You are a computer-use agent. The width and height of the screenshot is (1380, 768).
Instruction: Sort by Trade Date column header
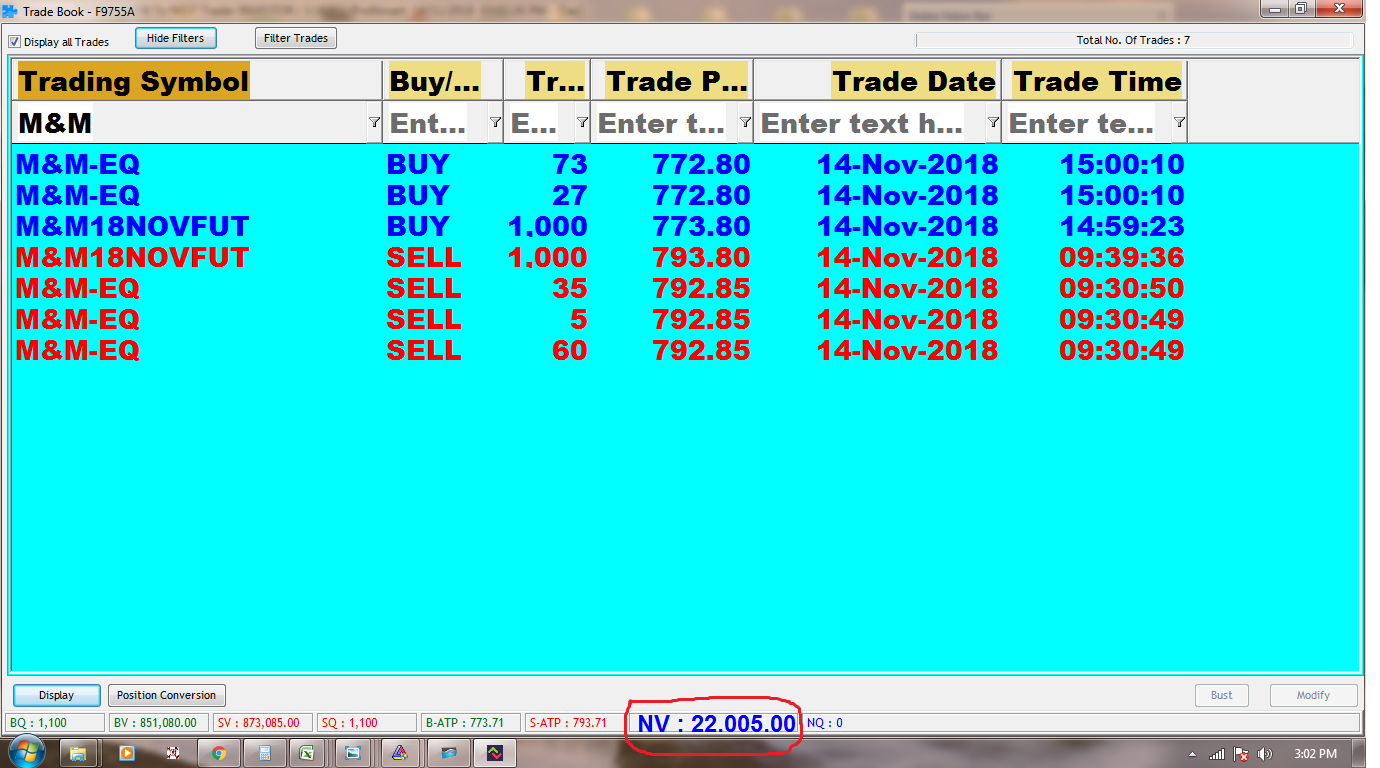[877, 80]
